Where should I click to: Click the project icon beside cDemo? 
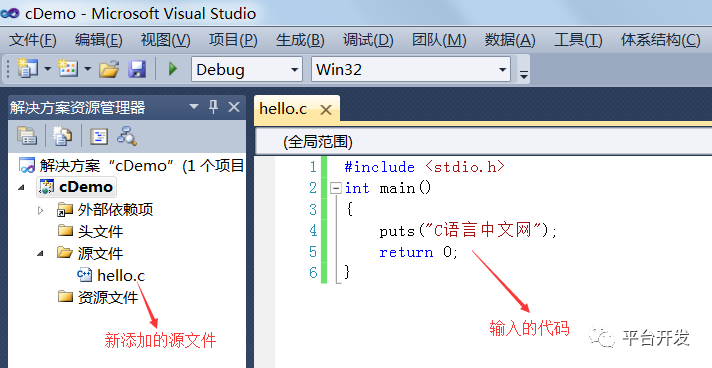(47, 187)
